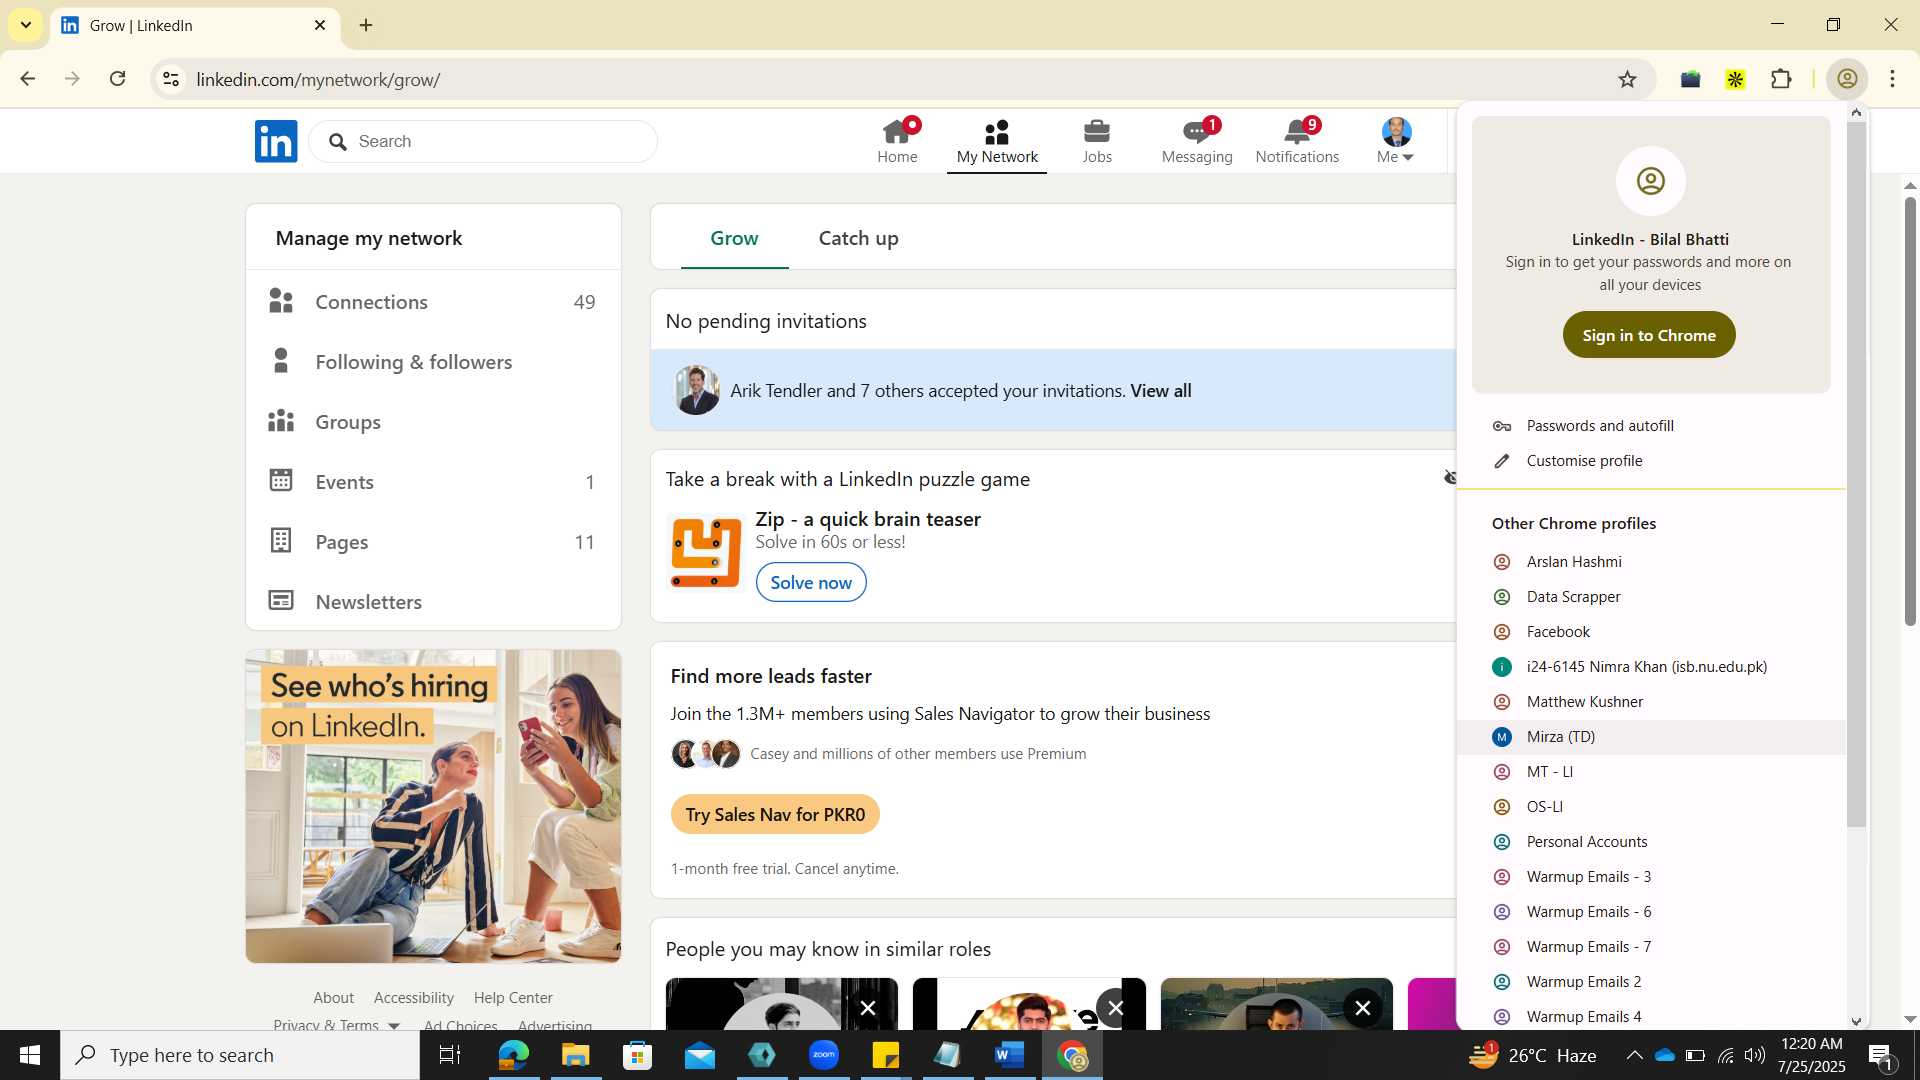1920x1080 pixels.
Task: Open Windows Start menu
Action: point(30,1055)
